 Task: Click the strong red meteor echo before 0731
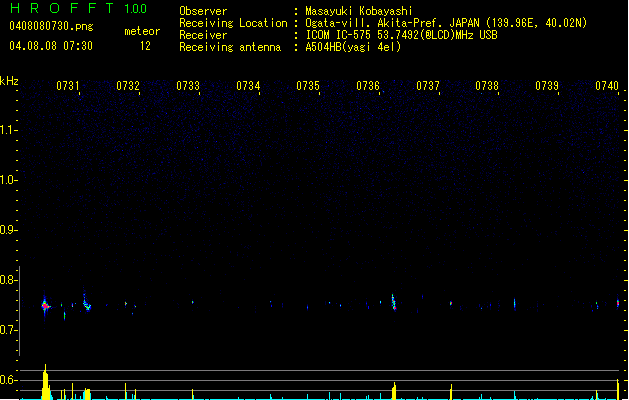pos(45,306)
